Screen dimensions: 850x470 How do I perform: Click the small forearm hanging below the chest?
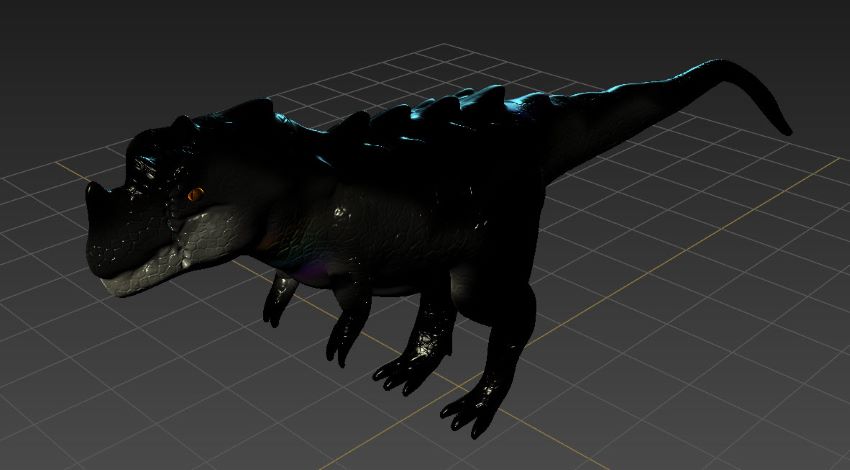tap(279, 300)
